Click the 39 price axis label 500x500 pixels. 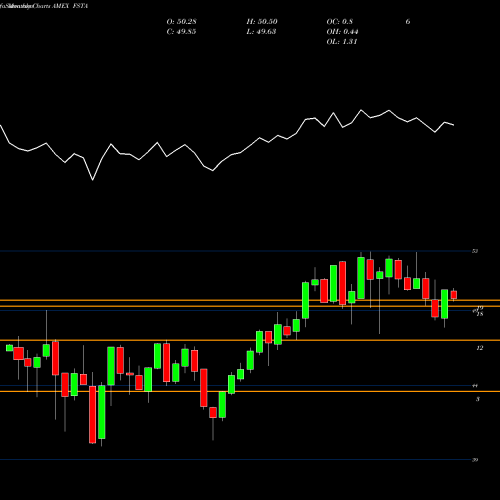[475, 460]
